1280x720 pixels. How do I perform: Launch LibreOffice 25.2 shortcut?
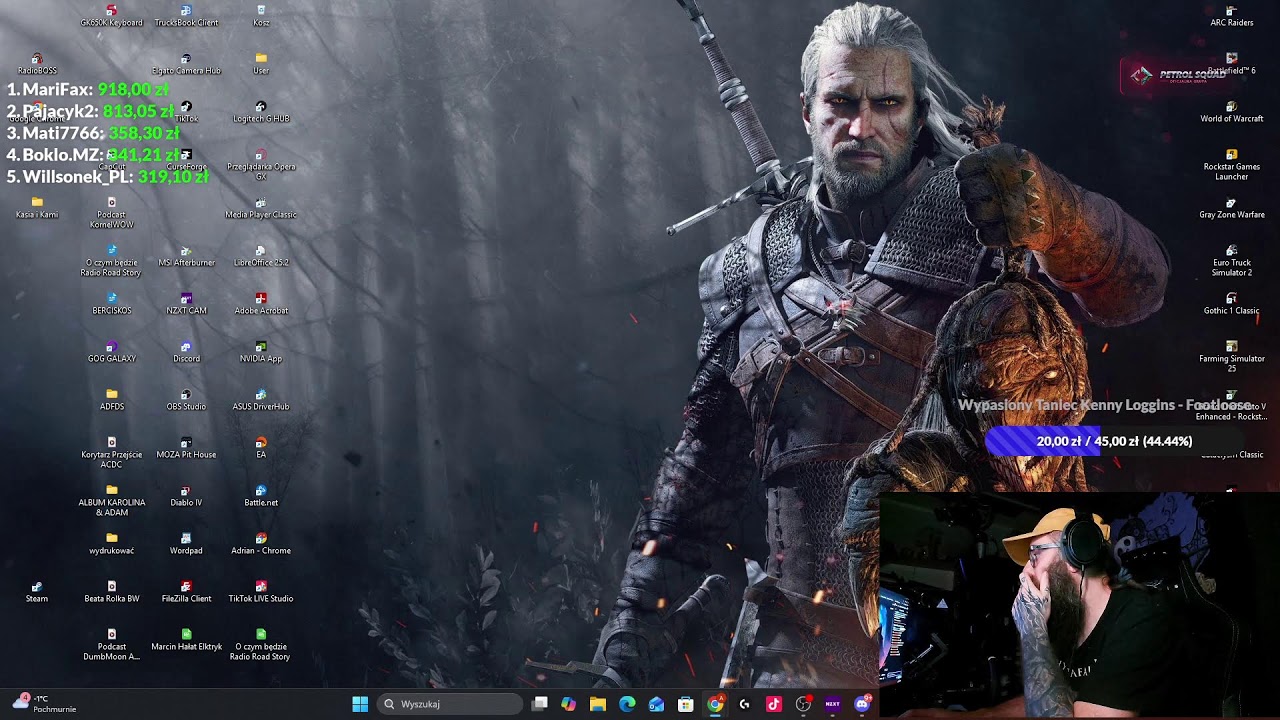click(x=261, y=256)
